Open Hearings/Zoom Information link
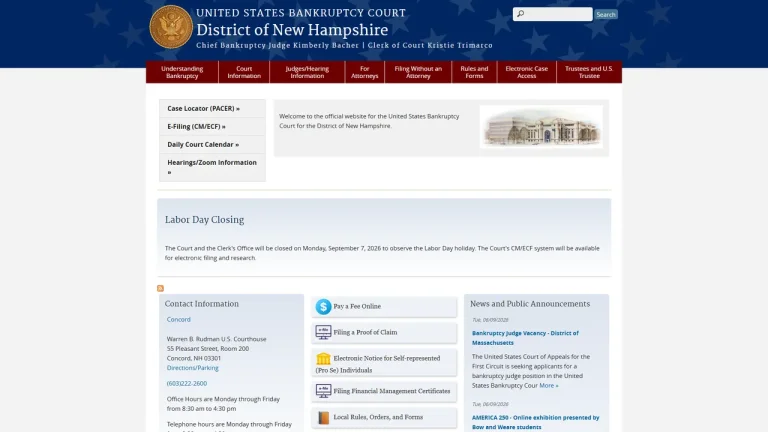Screen dimensions: 768x432 [212, 167]
